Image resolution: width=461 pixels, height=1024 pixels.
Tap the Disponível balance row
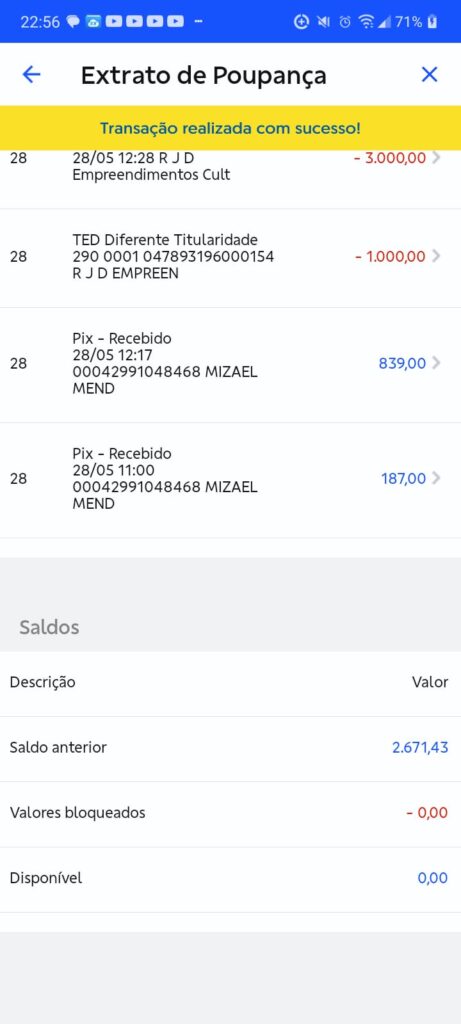(230, 879)
